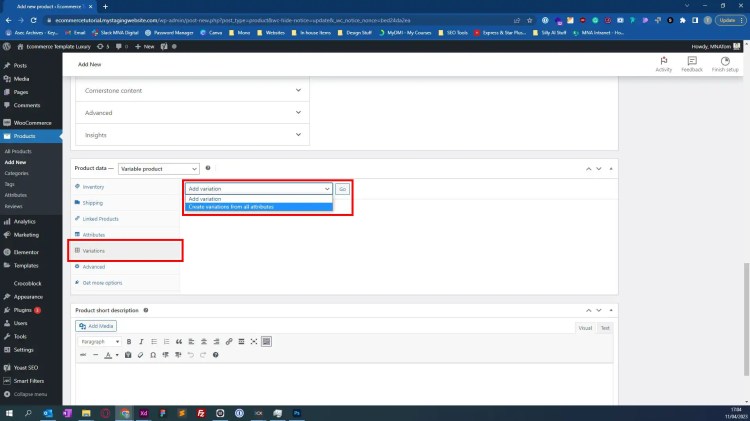Image resolution: width=750 pixels, height=421 pixels.
Task: Click paste as text icon
Action: (128, 355)
